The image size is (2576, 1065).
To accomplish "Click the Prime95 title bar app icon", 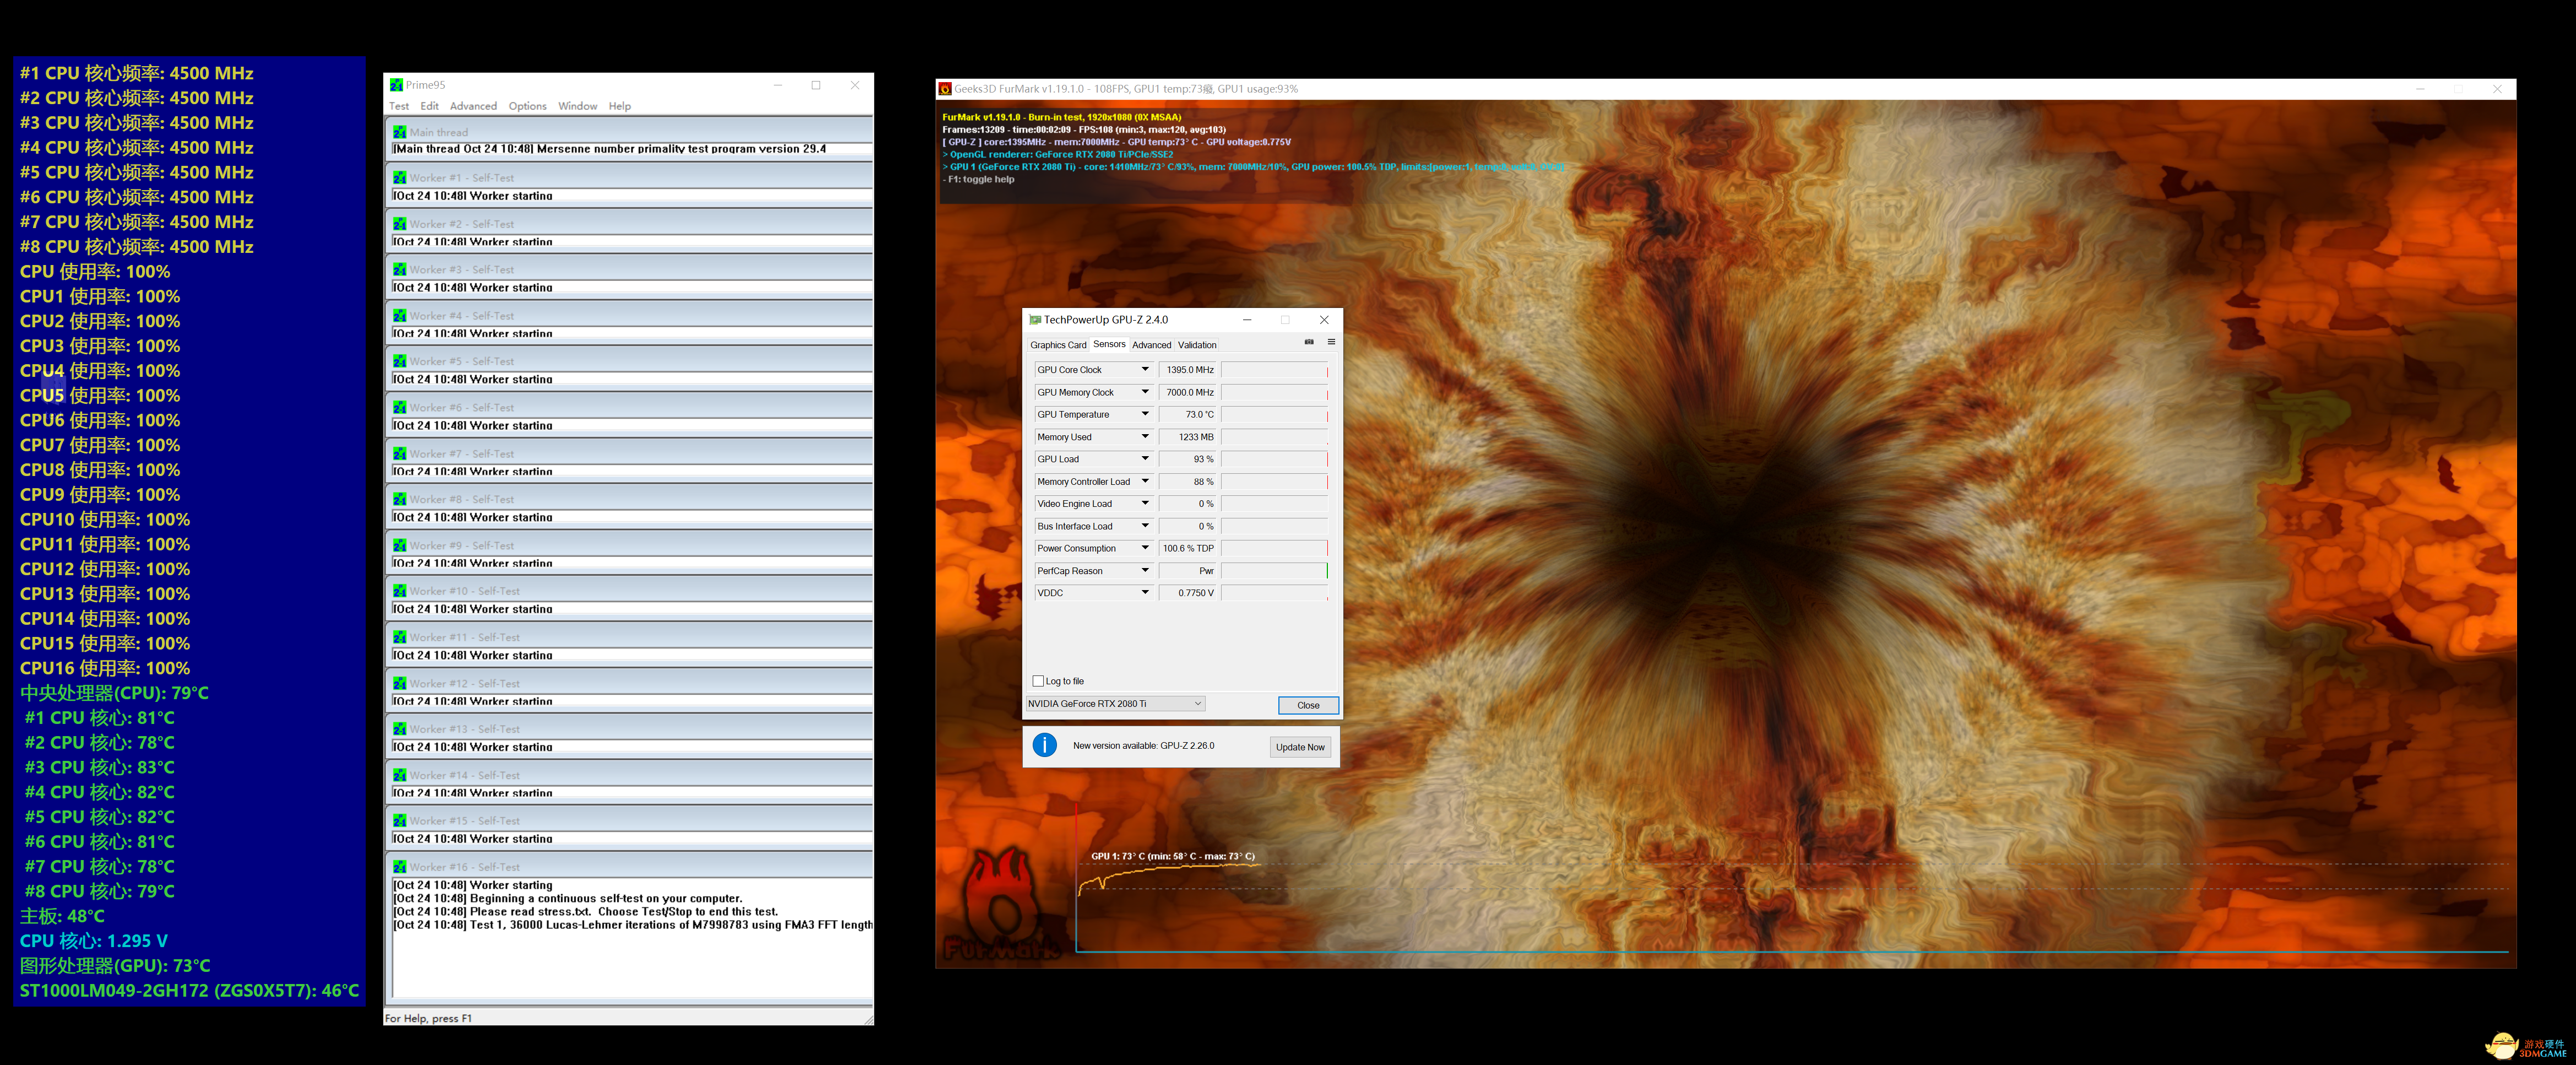I will pos(396,85).
